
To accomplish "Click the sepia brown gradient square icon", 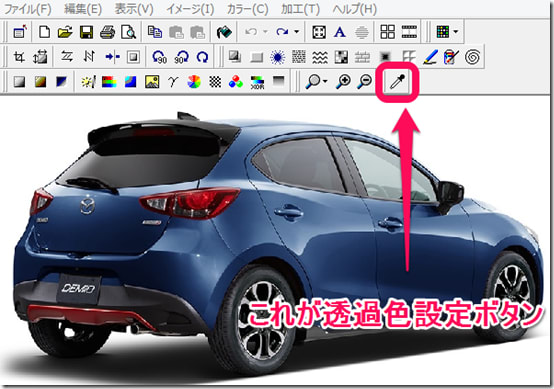I will coord(40,82).
